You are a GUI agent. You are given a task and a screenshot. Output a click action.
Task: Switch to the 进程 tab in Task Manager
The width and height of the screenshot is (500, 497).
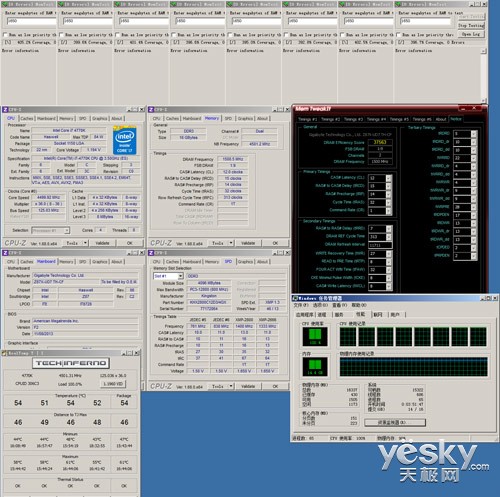click(x=322, y=315)
